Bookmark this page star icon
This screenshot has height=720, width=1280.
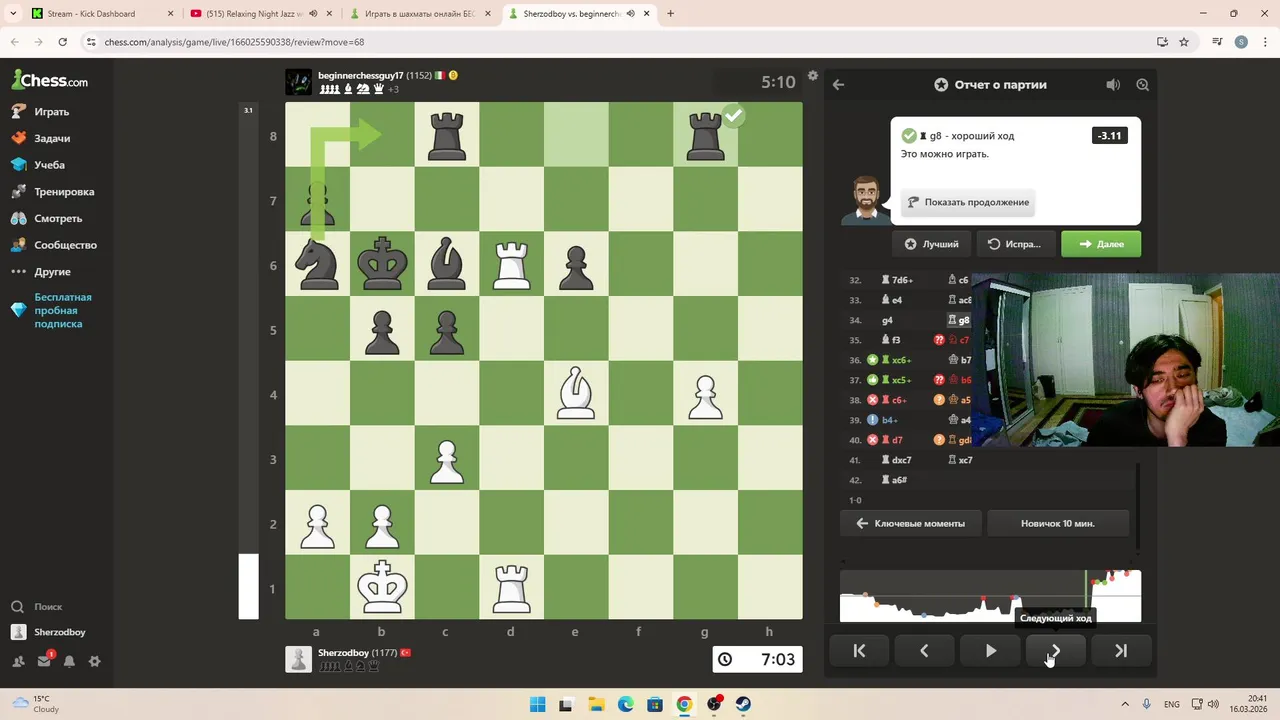click(x=1184, y=42)
